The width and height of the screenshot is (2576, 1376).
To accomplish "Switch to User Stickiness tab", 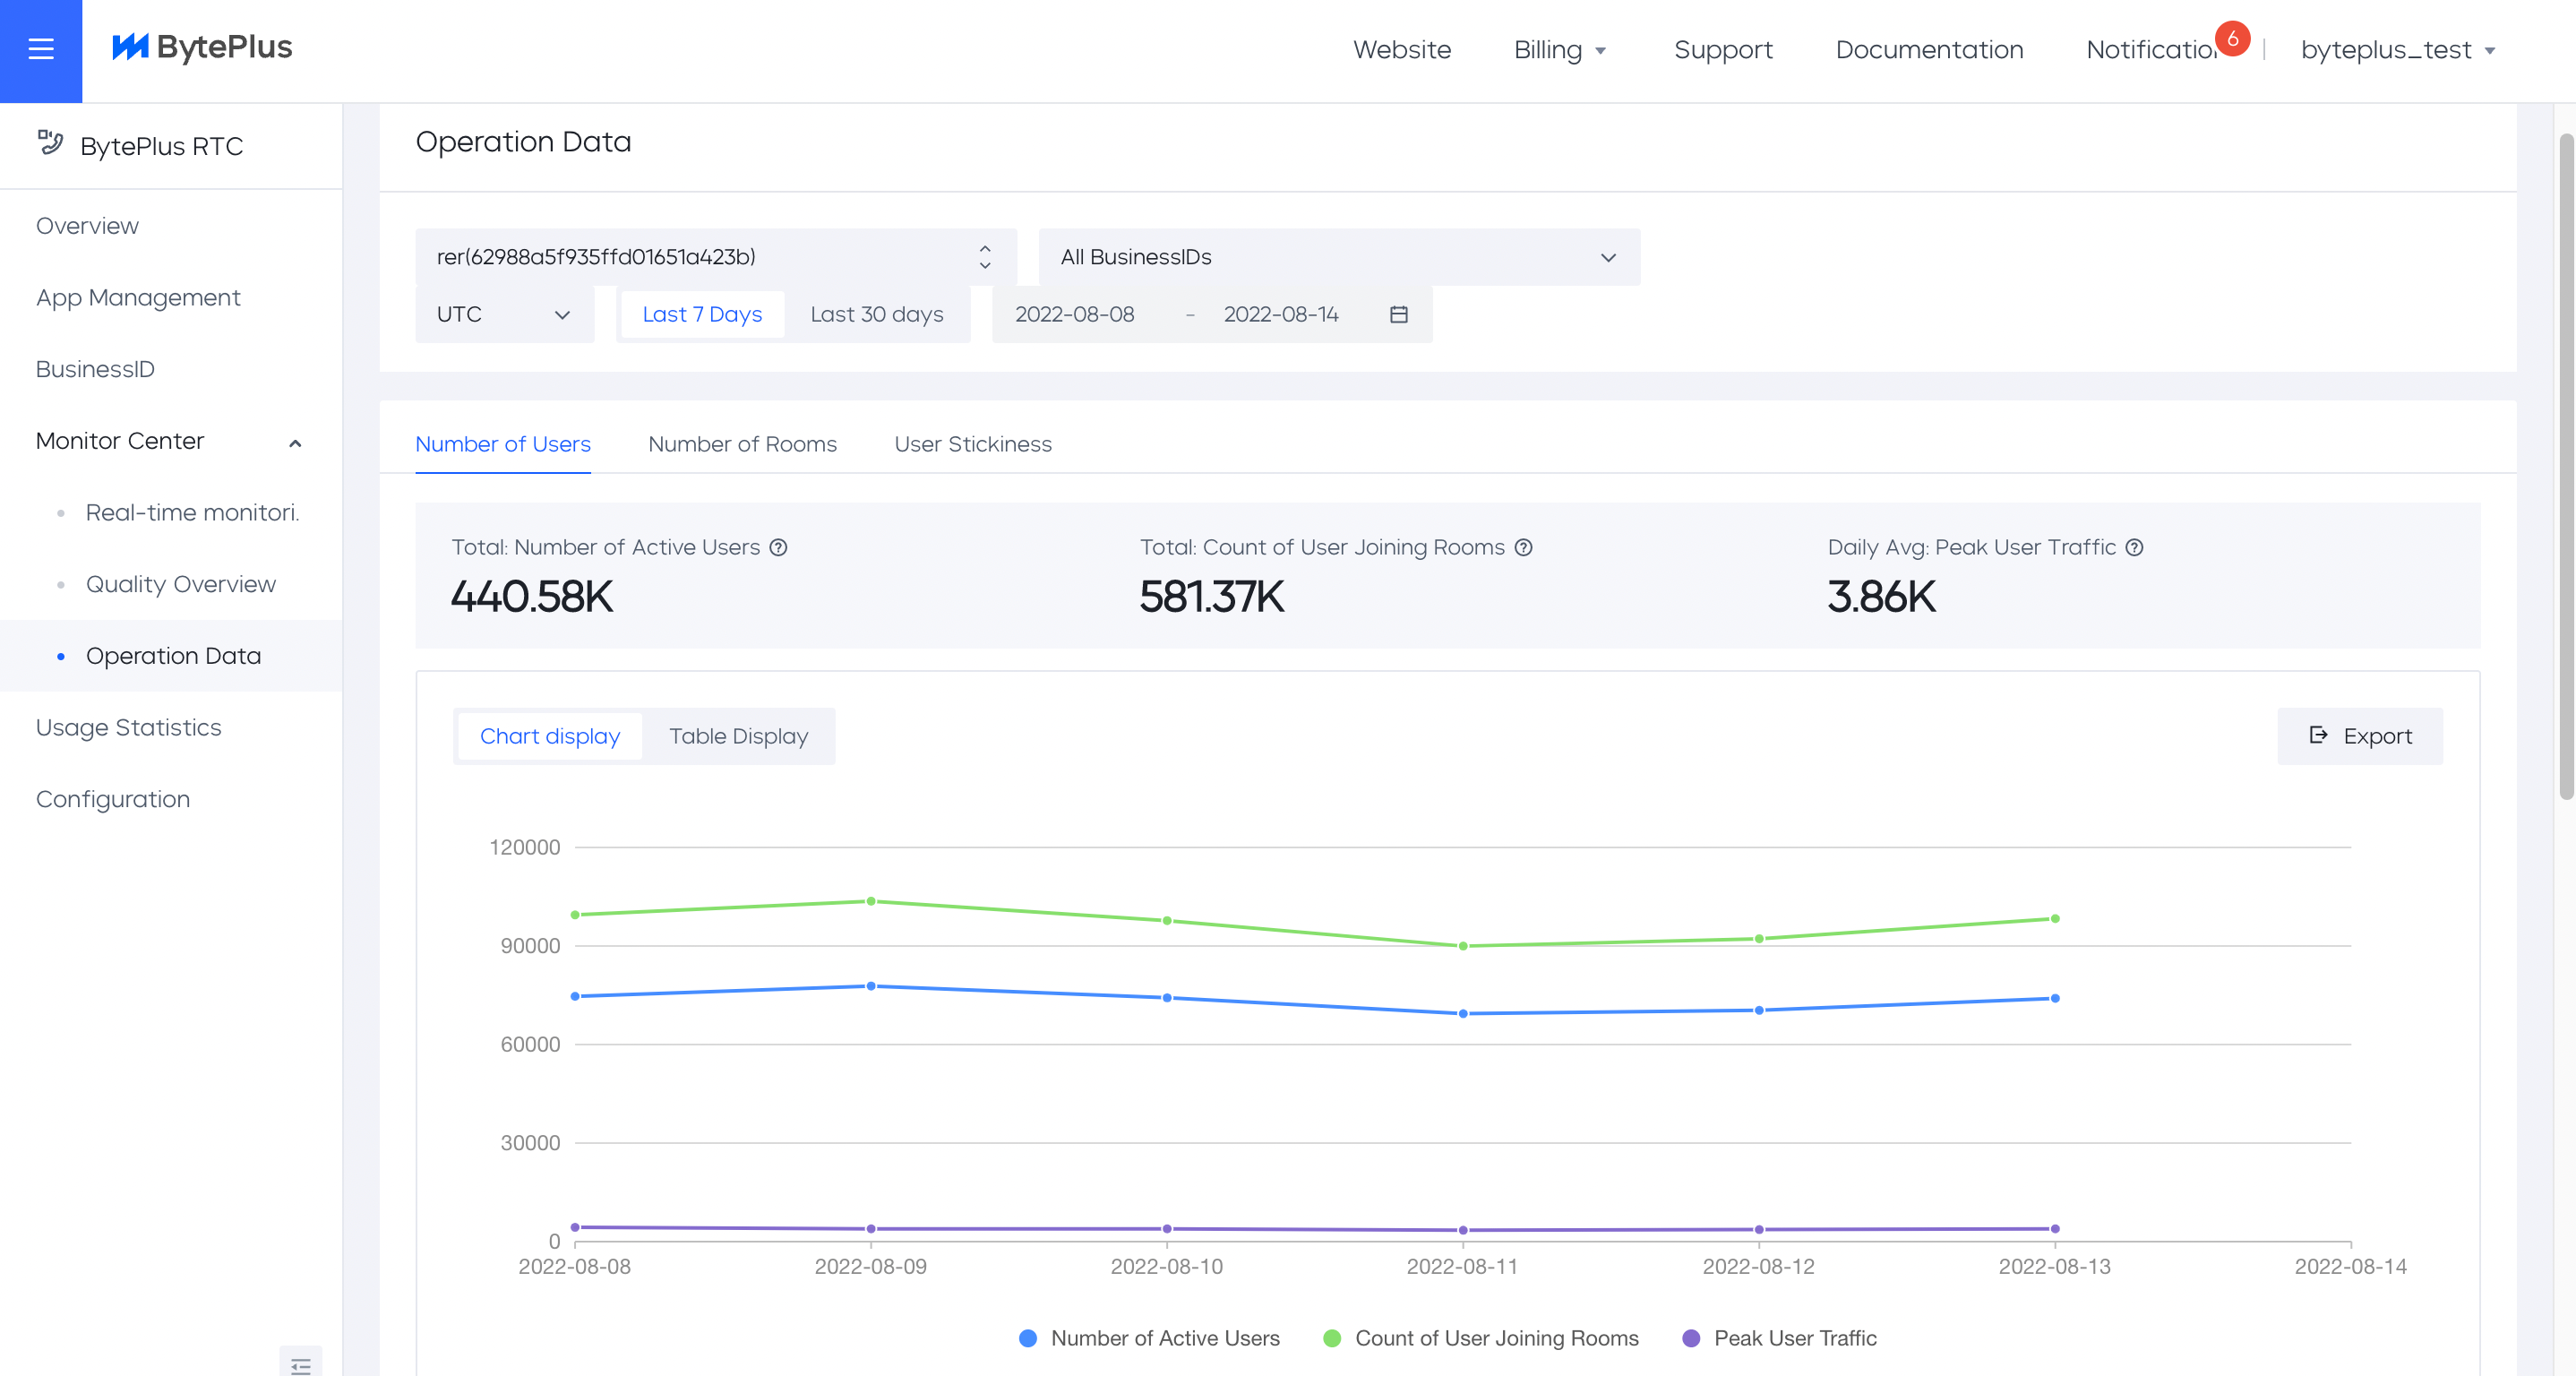I will coord(972,444).
